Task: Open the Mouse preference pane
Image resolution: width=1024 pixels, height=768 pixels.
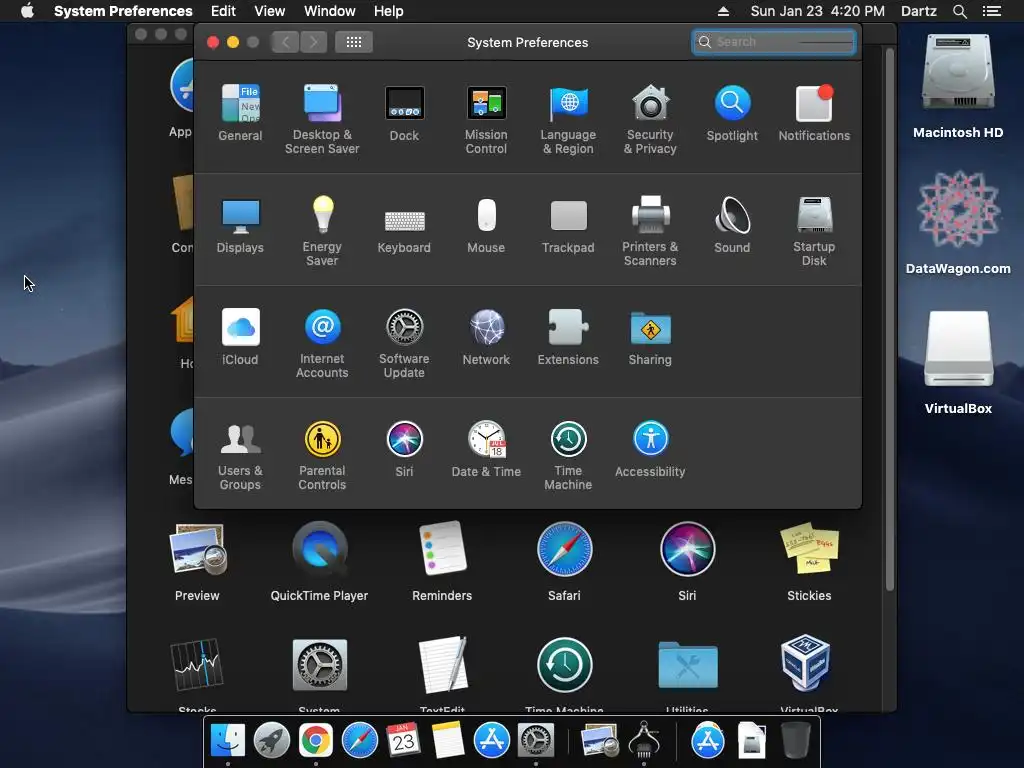Action: tap(486, 225)
